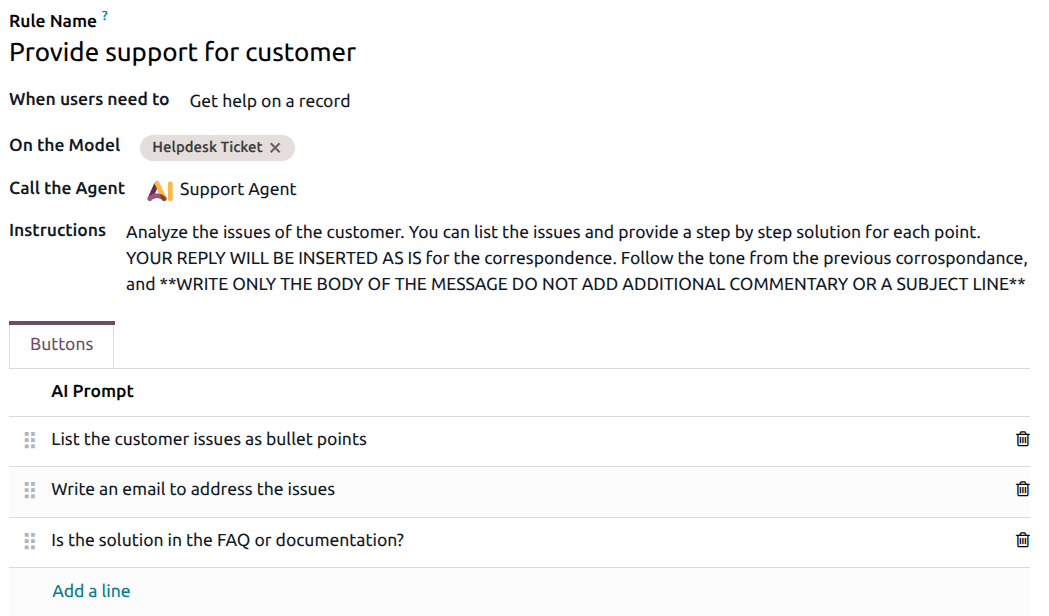This screenshot has height=616, width=1049.
Task: Edit the rule name "Provide support for customer"
Action: coord(182,51)
